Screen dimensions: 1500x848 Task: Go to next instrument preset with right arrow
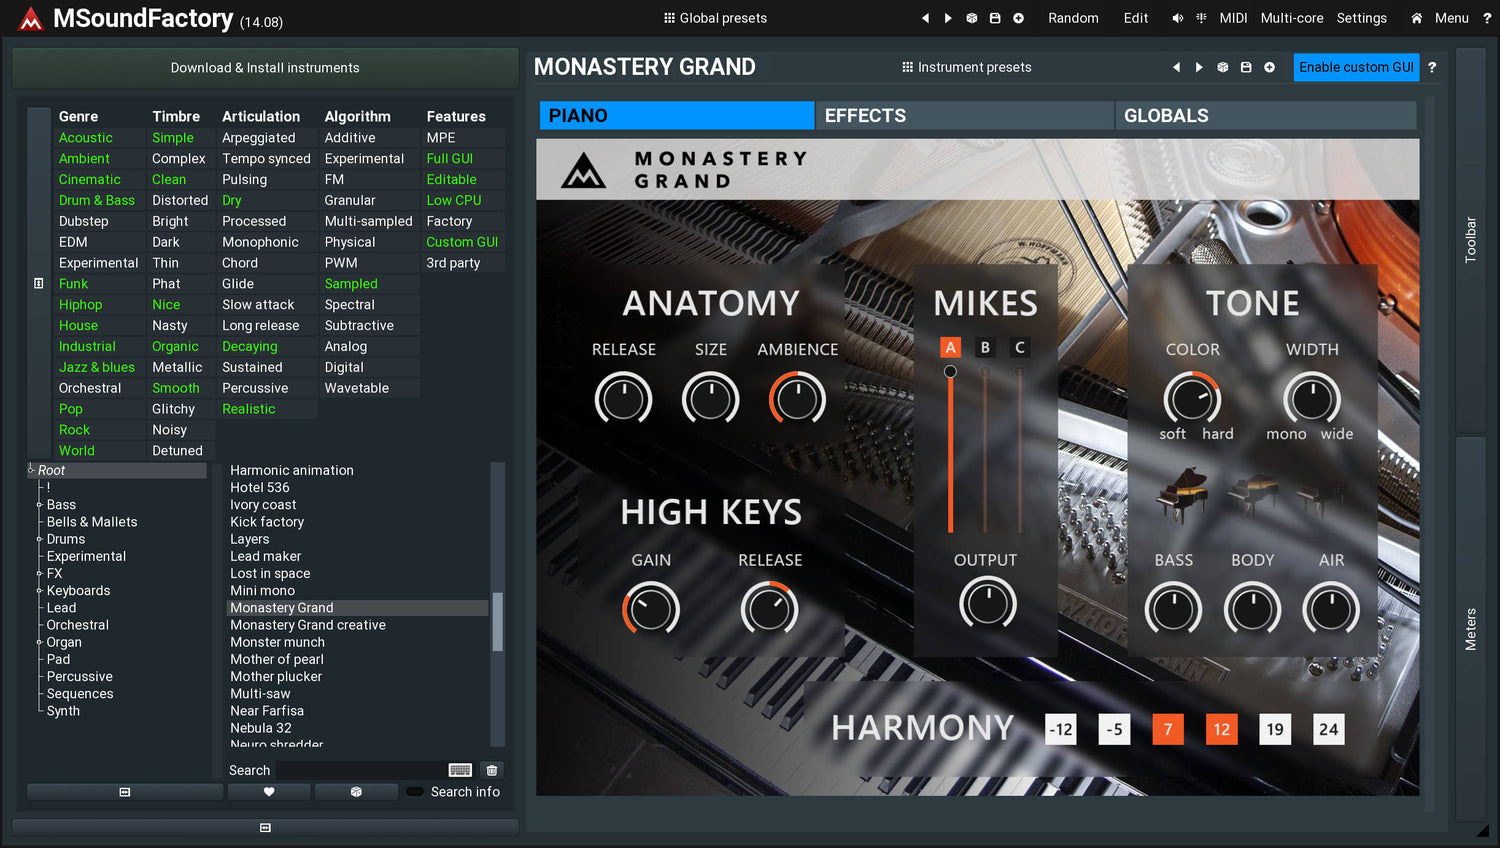1199,67
